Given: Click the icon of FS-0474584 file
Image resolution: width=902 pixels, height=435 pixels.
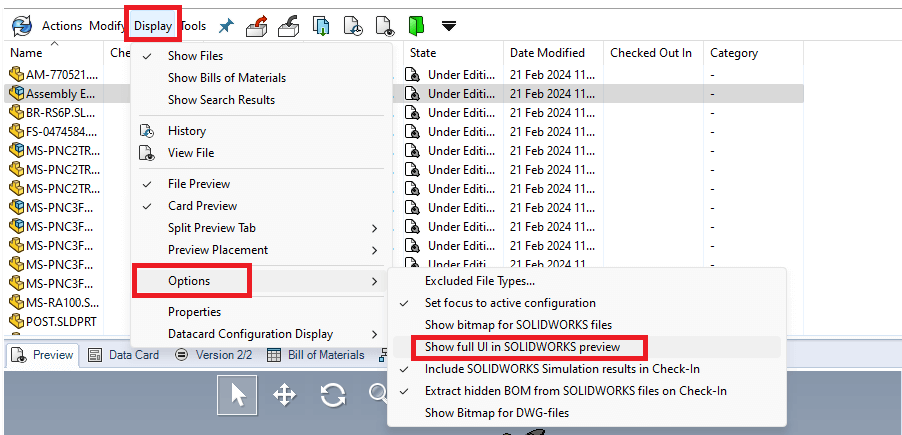Looking at the screenshot, I should 17,131.
